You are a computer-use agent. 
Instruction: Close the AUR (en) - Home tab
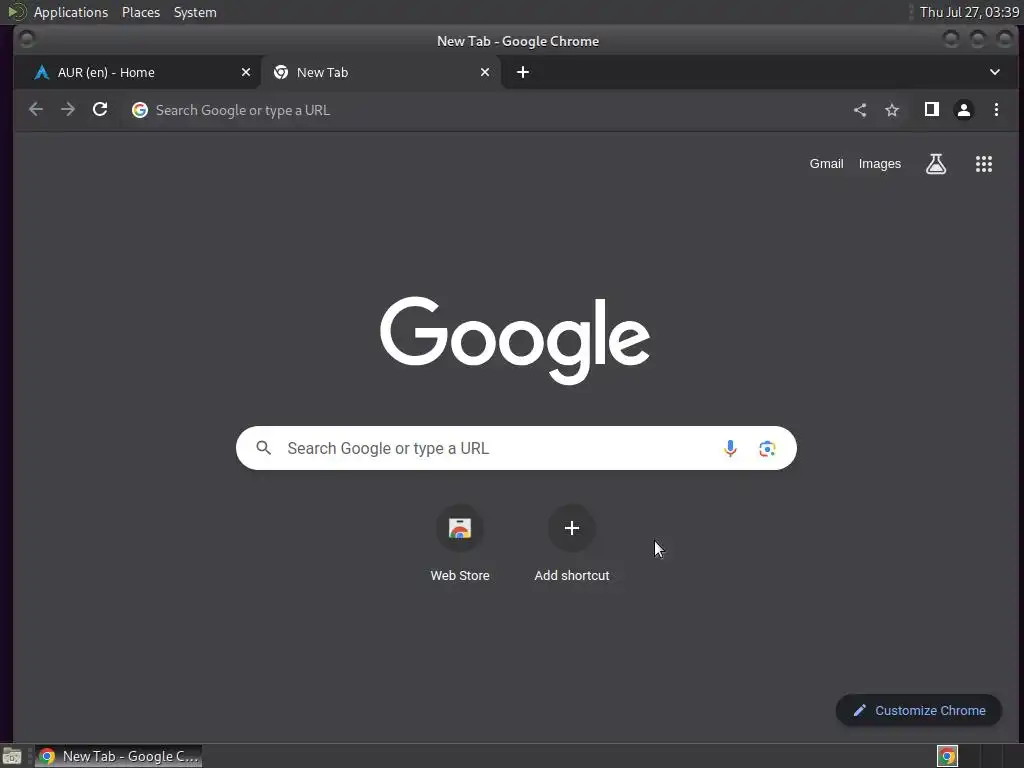tap(246, 72)
